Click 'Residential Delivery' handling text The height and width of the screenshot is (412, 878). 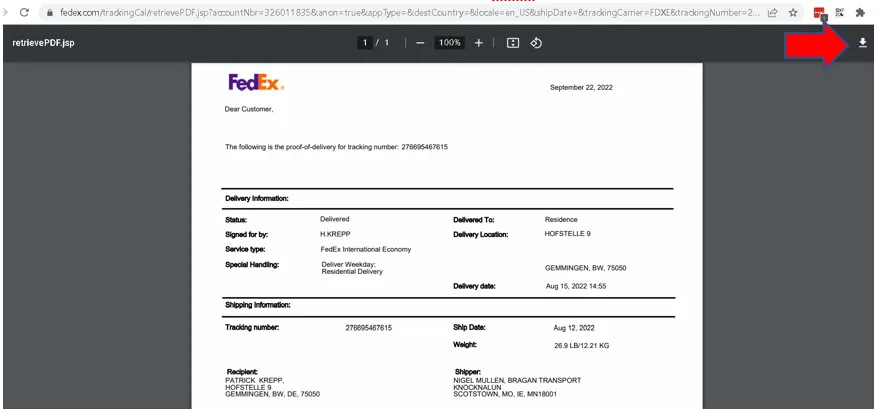coord(352,271)
